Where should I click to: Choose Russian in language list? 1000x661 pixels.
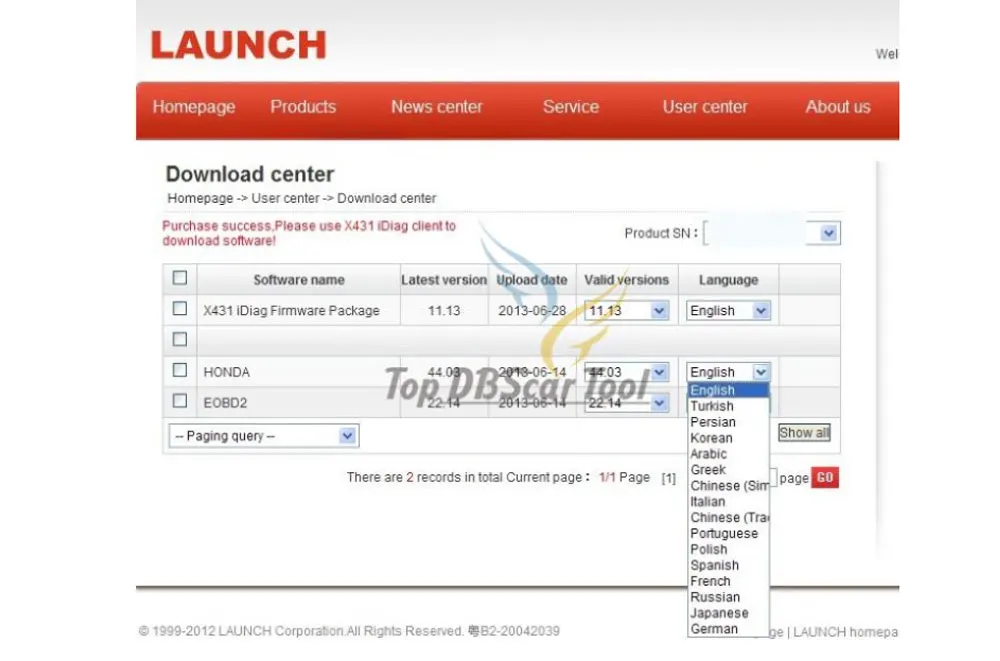click(x=728, y=597)
